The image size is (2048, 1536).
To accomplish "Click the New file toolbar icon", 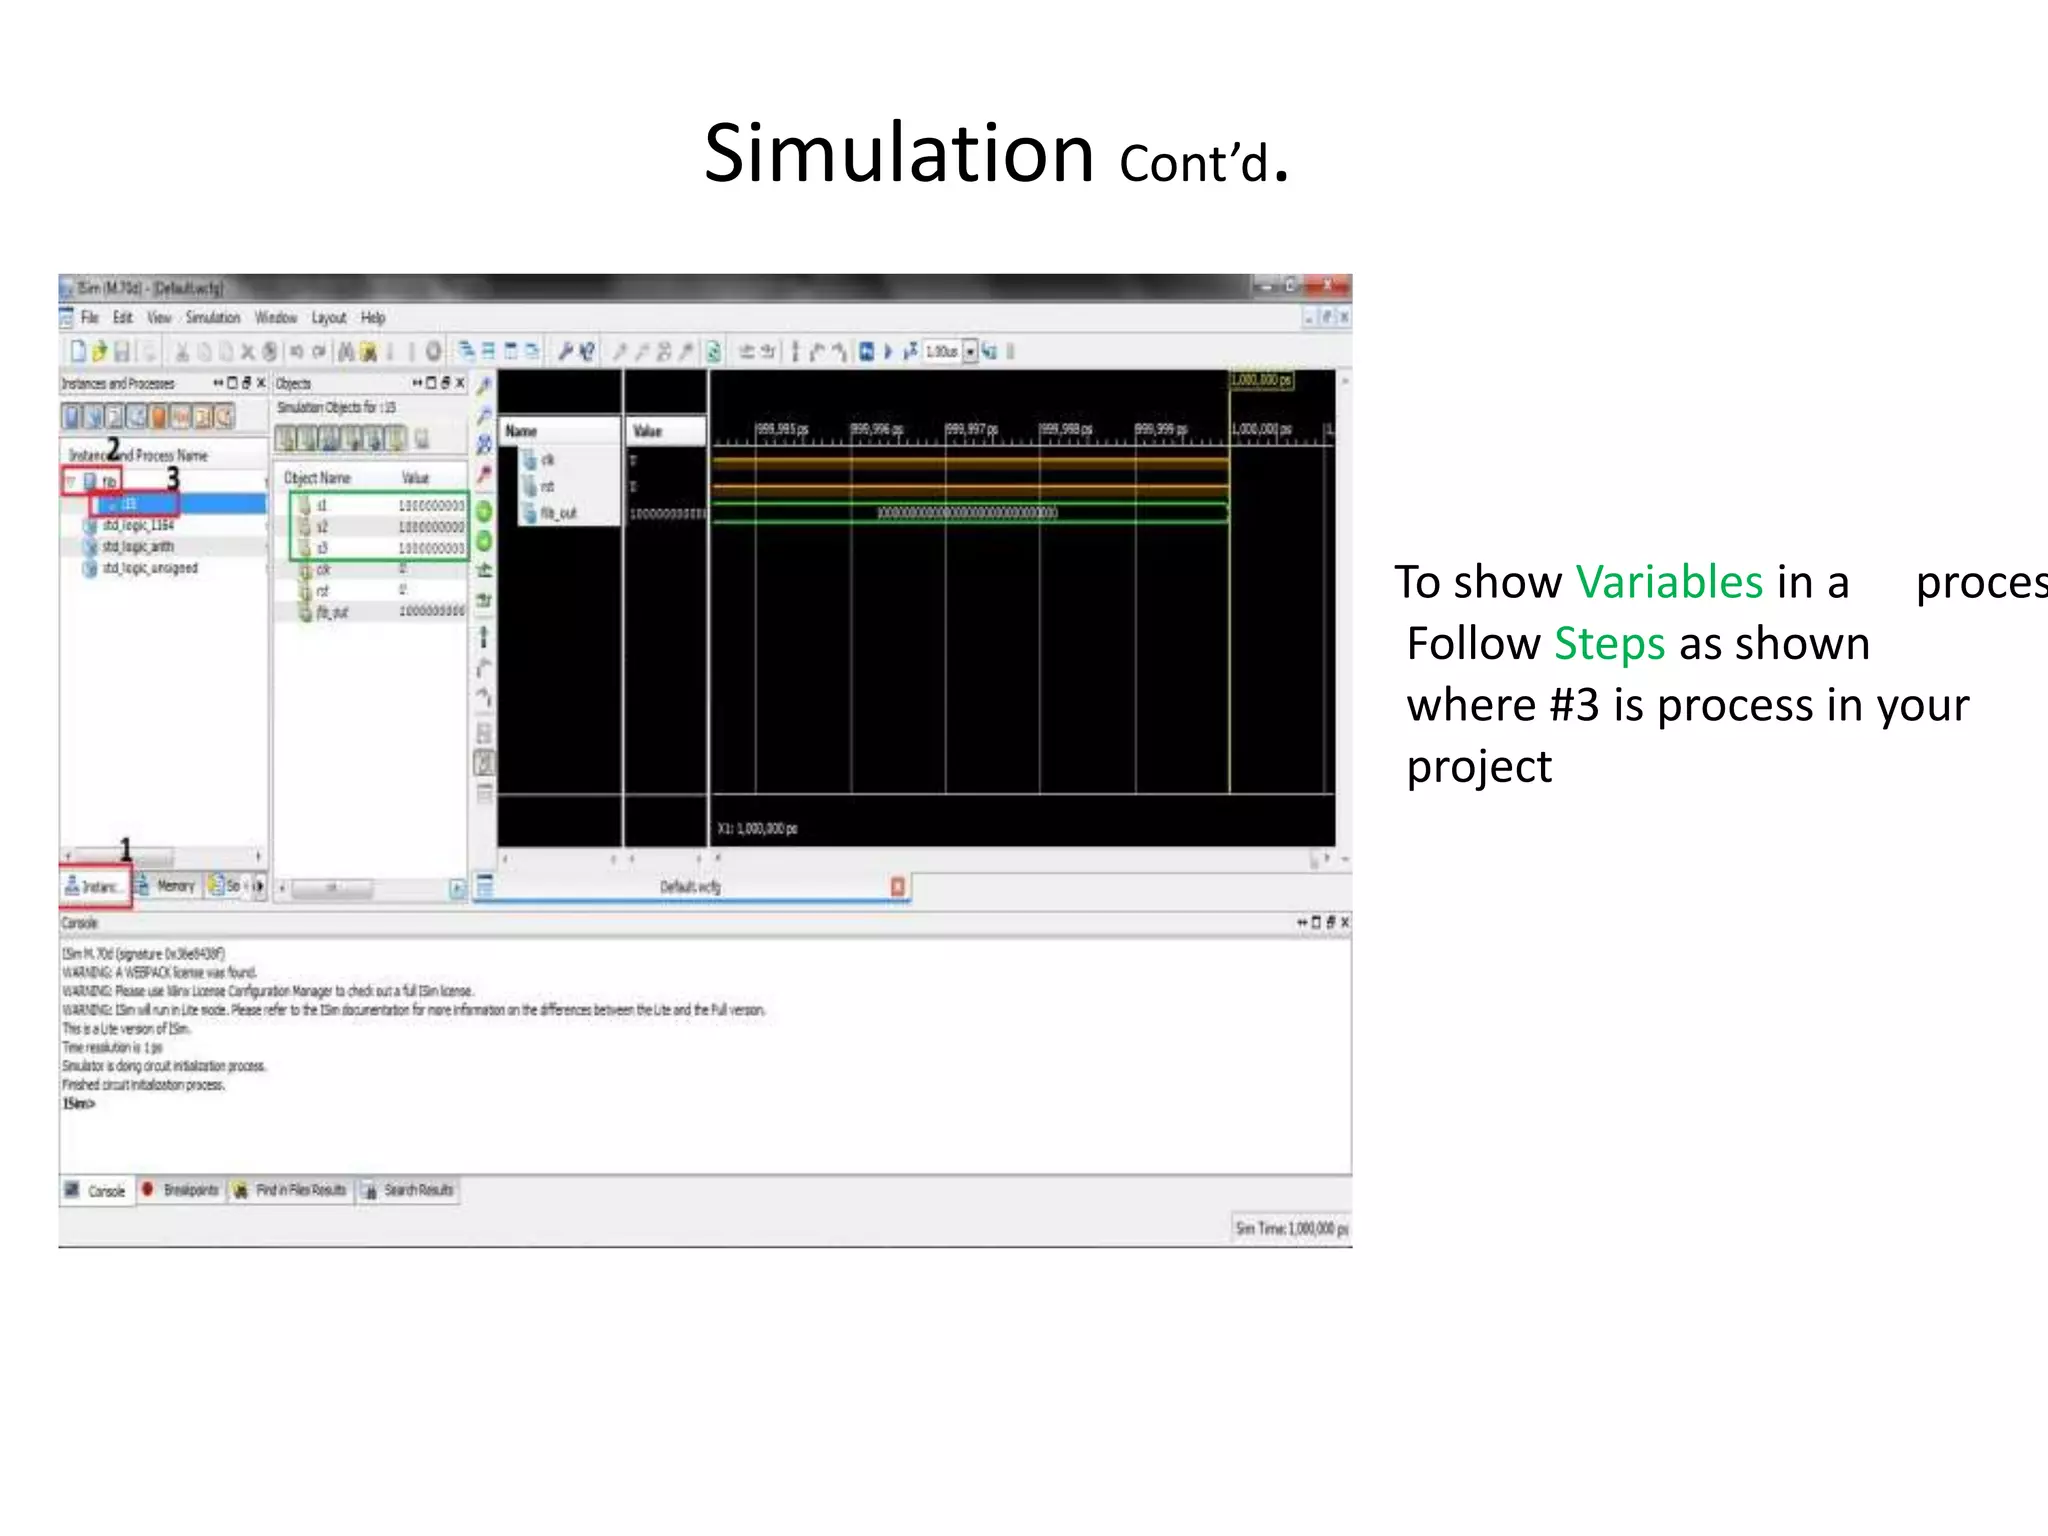I will coord(77,351).
